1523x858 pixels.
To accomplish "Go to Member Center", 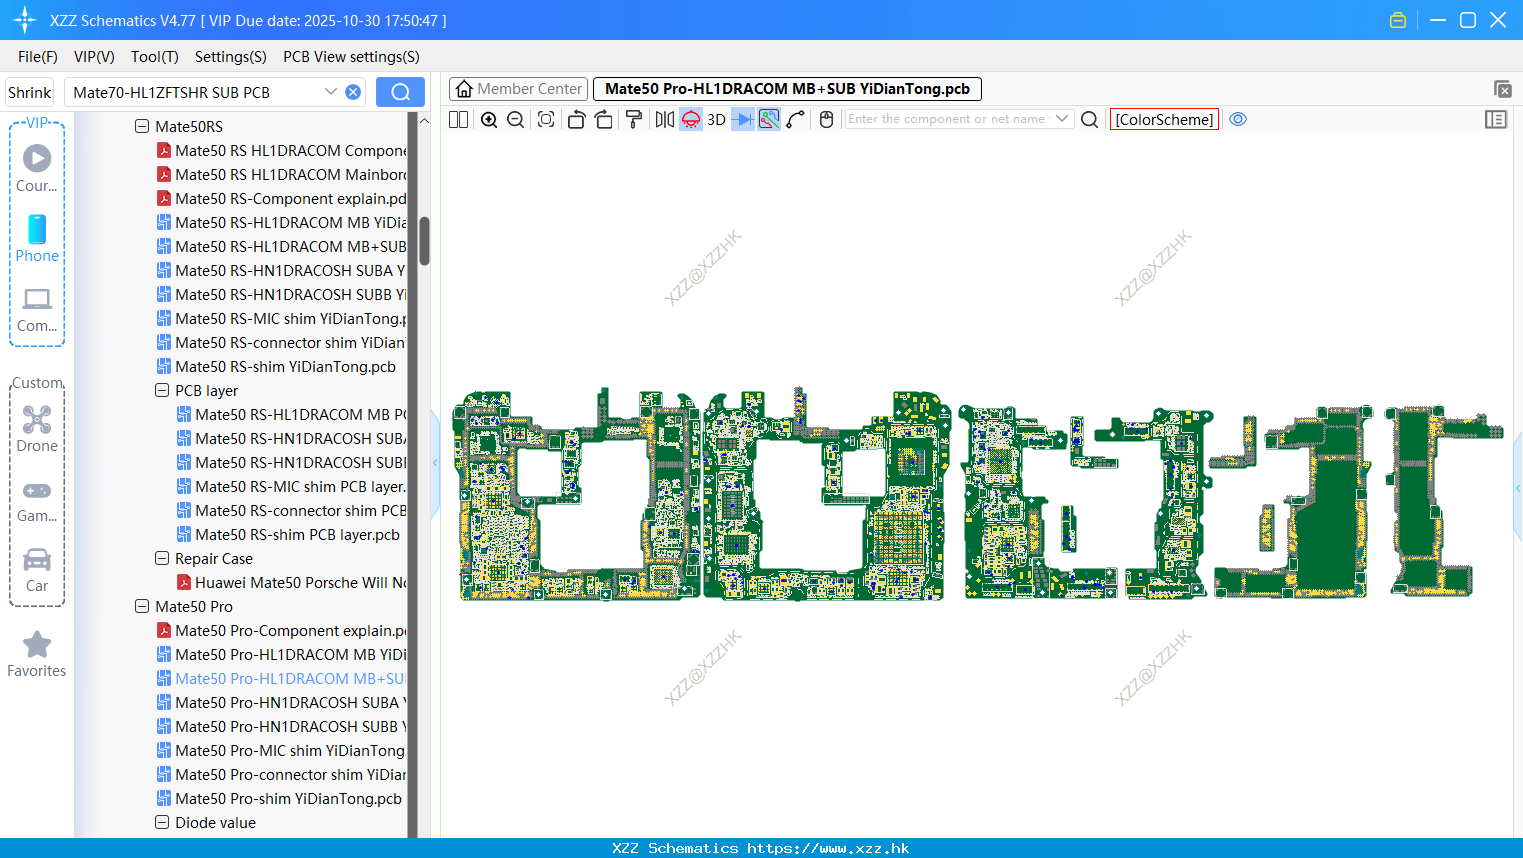I will (519, 89).
